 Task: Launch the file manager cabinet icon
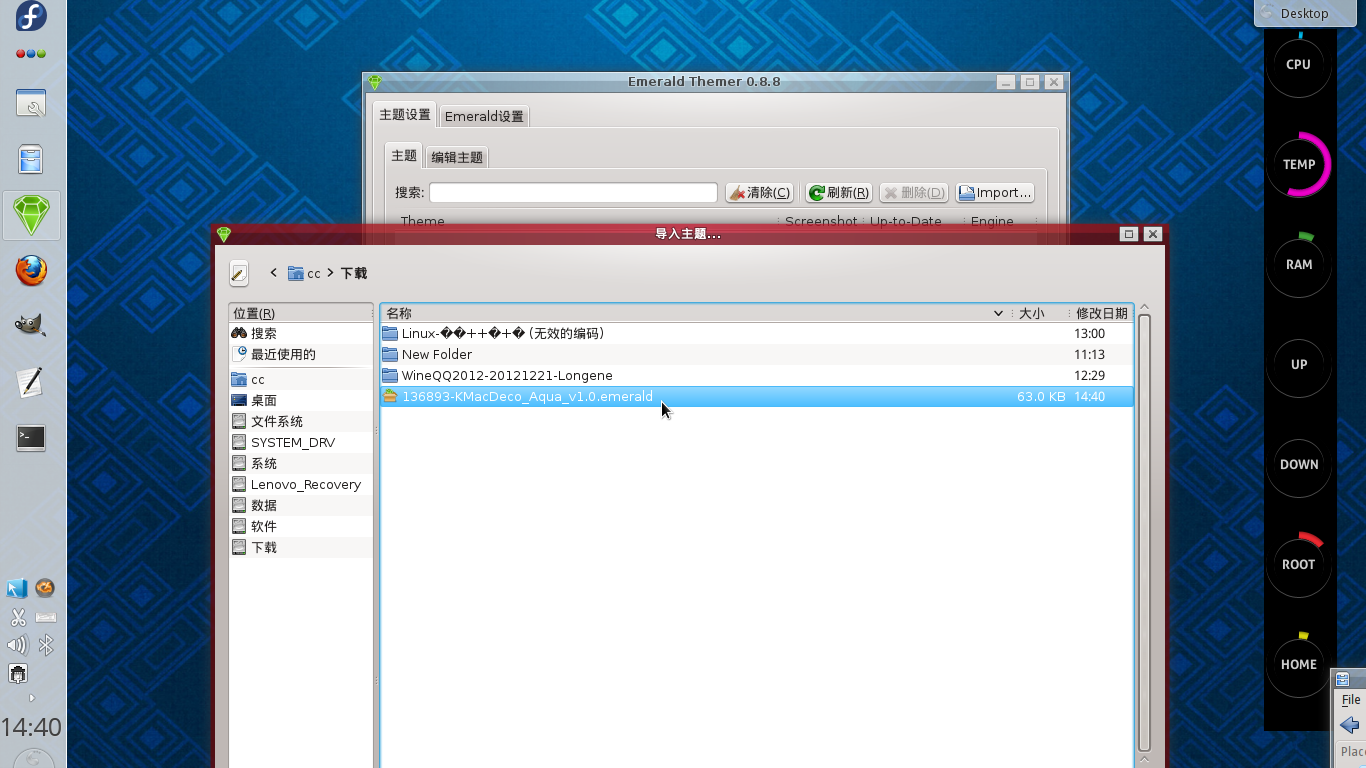click(x=31, y=159)
